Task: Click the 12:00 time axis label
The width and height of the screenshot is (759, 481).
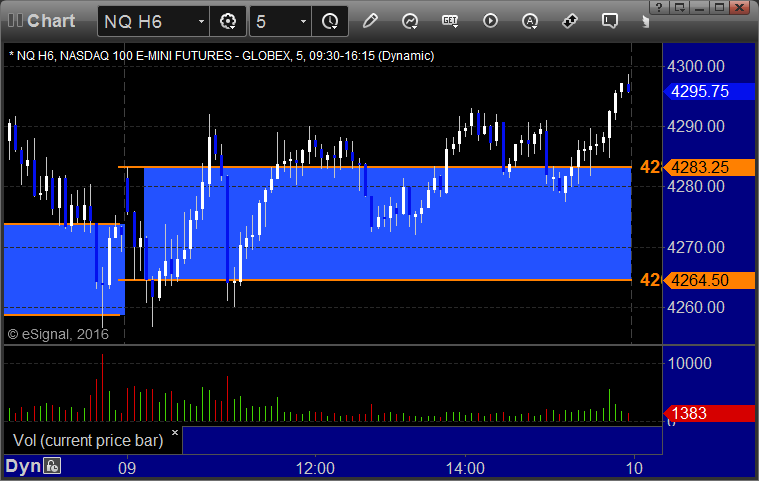Action: [315, 468]
